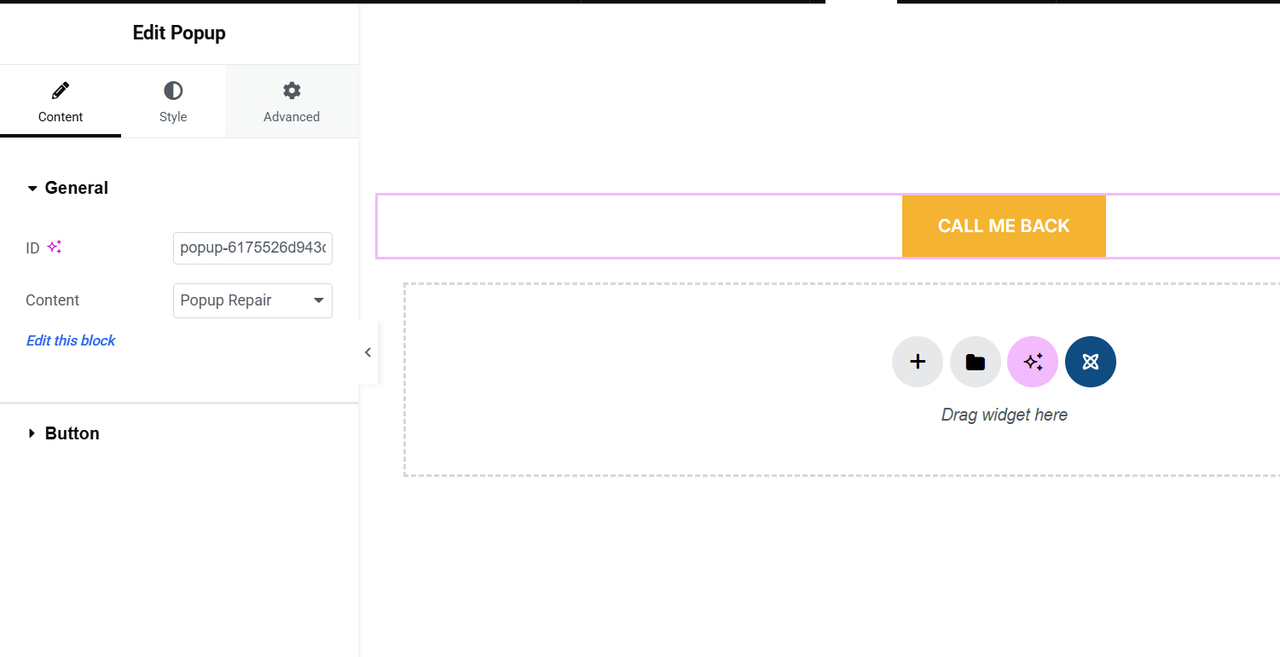This screenshot has height=657, width=1280.
Task: Open the template library folder icon
Action: pos(975,362)
